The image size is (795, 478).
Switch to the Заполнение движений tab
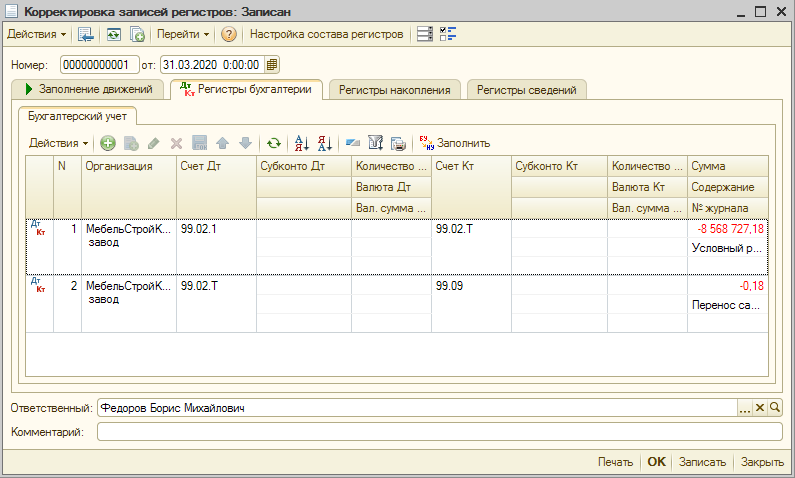(88, 89)
